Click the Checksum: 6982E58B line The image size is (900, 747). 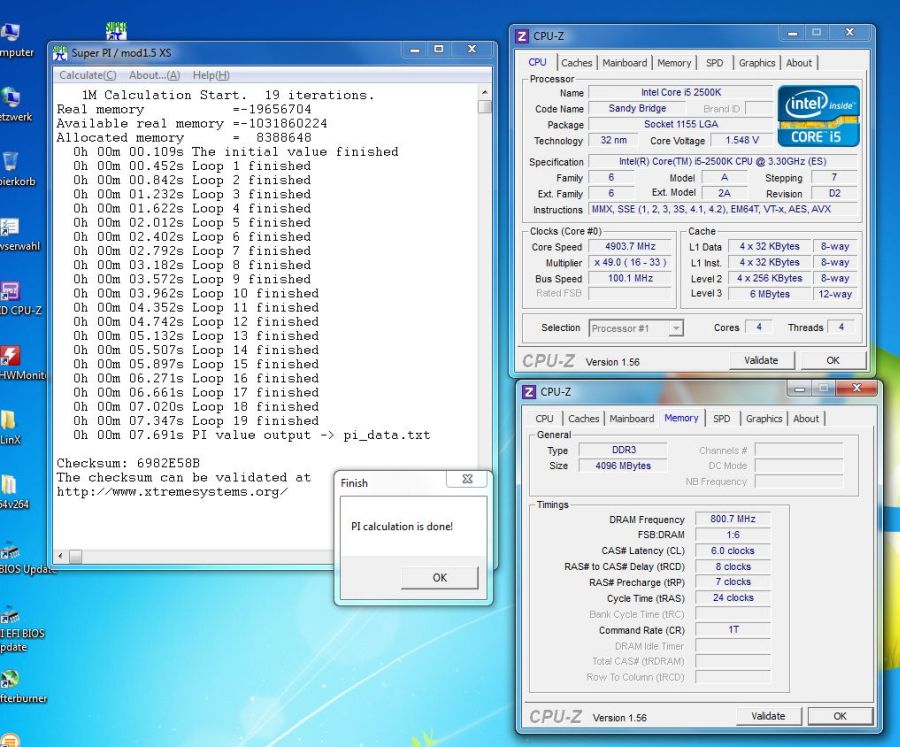(x=128, y=463)
